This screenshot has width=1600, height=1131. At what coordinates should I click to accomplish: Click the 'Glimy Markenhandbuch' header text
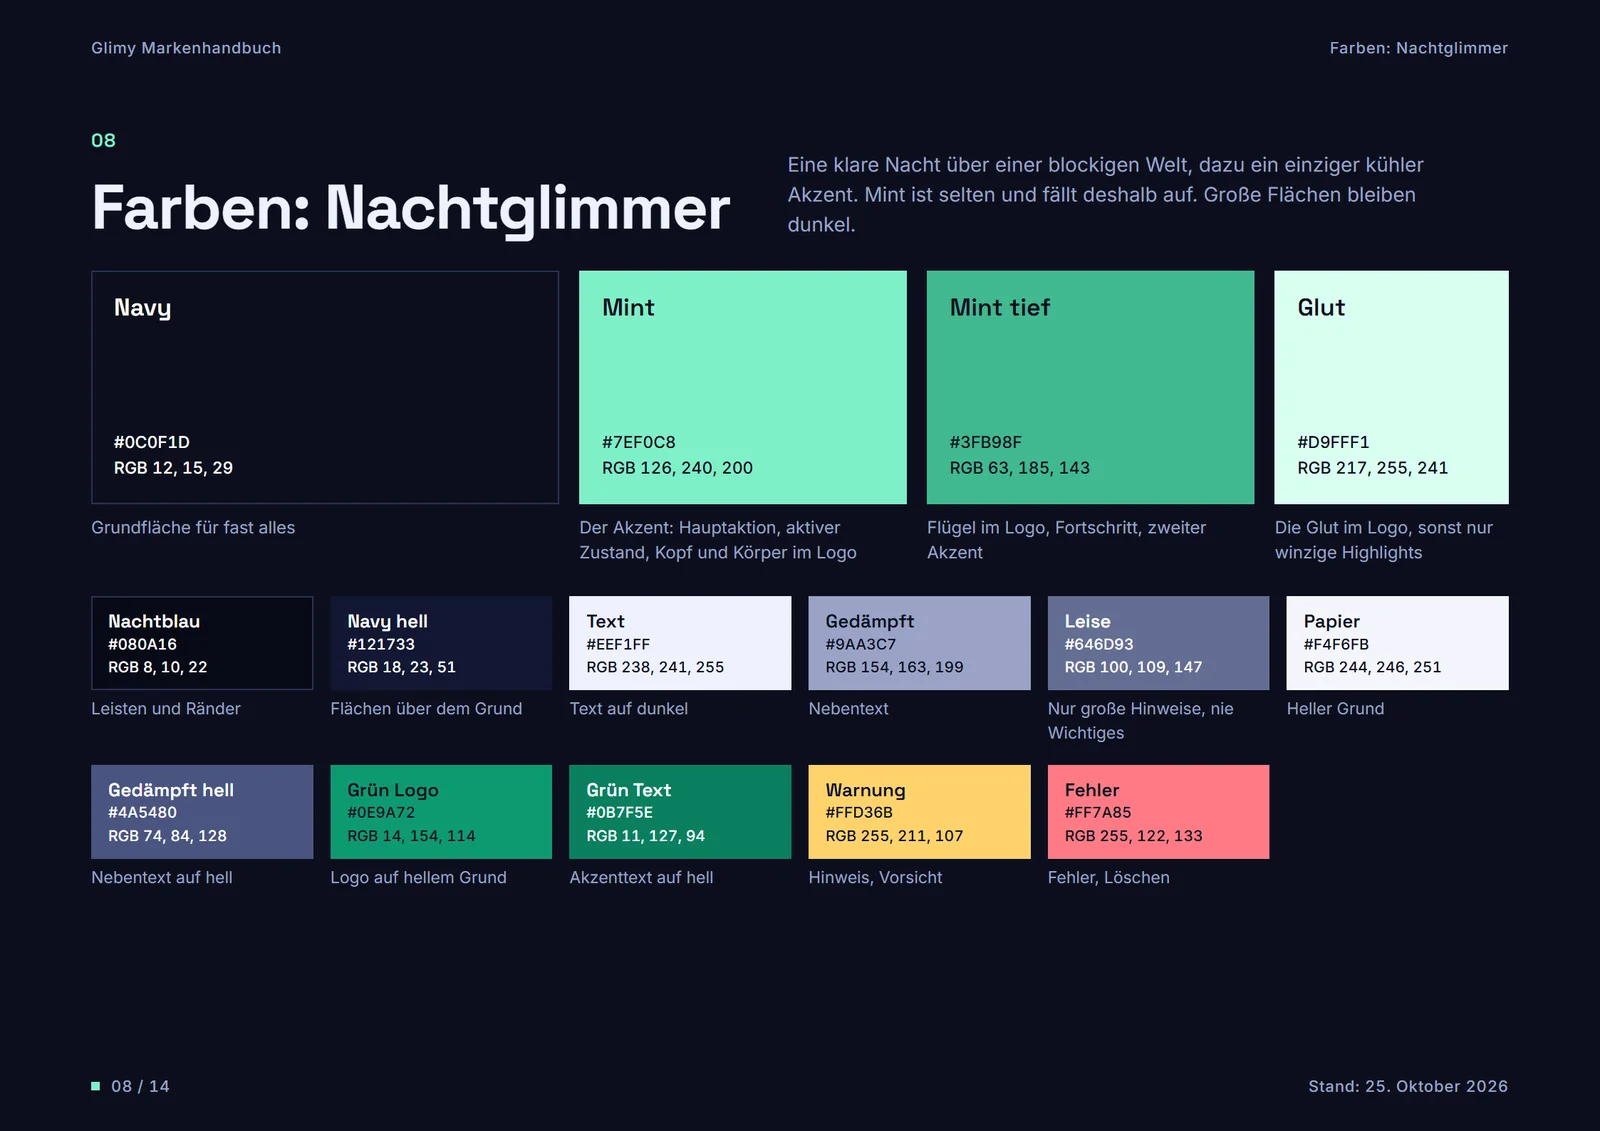tap(186, 48)
